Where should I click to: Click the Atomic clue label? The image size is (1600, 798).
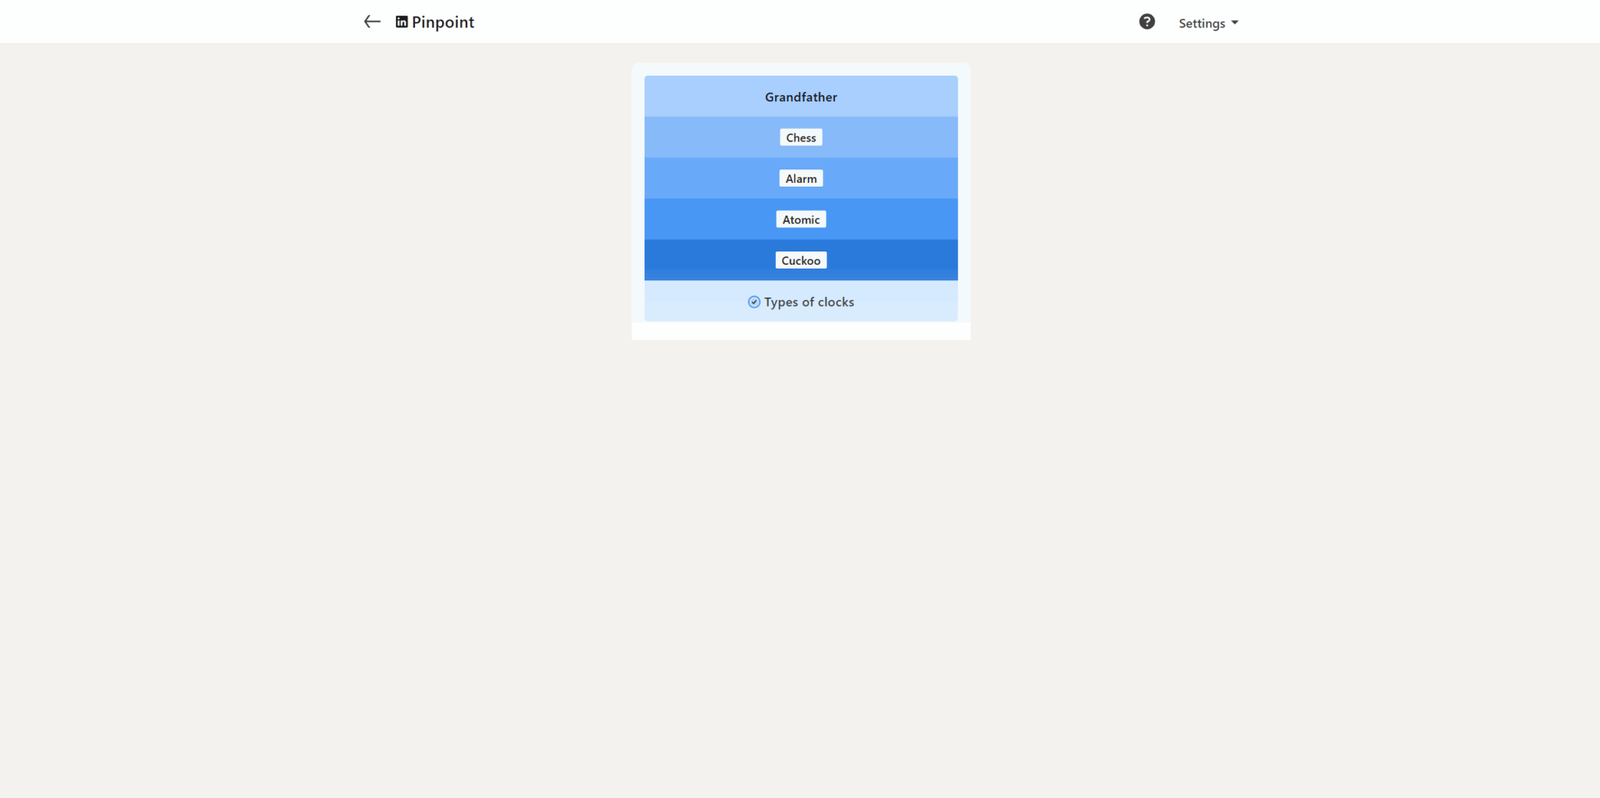pyautogui.click(x=801, y=220)
